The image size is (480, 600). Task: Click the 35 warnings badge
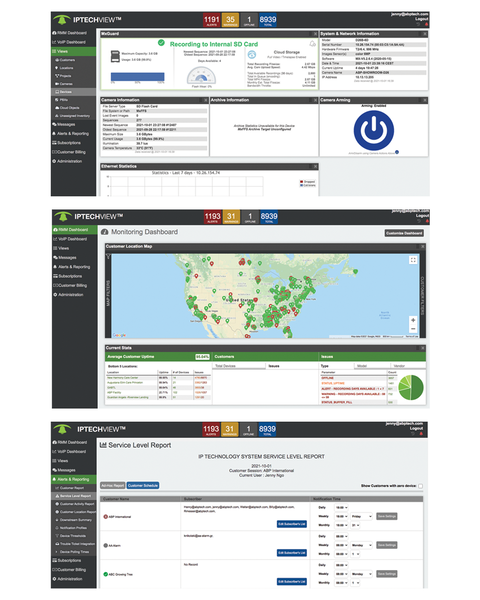(x=230, y=20)
